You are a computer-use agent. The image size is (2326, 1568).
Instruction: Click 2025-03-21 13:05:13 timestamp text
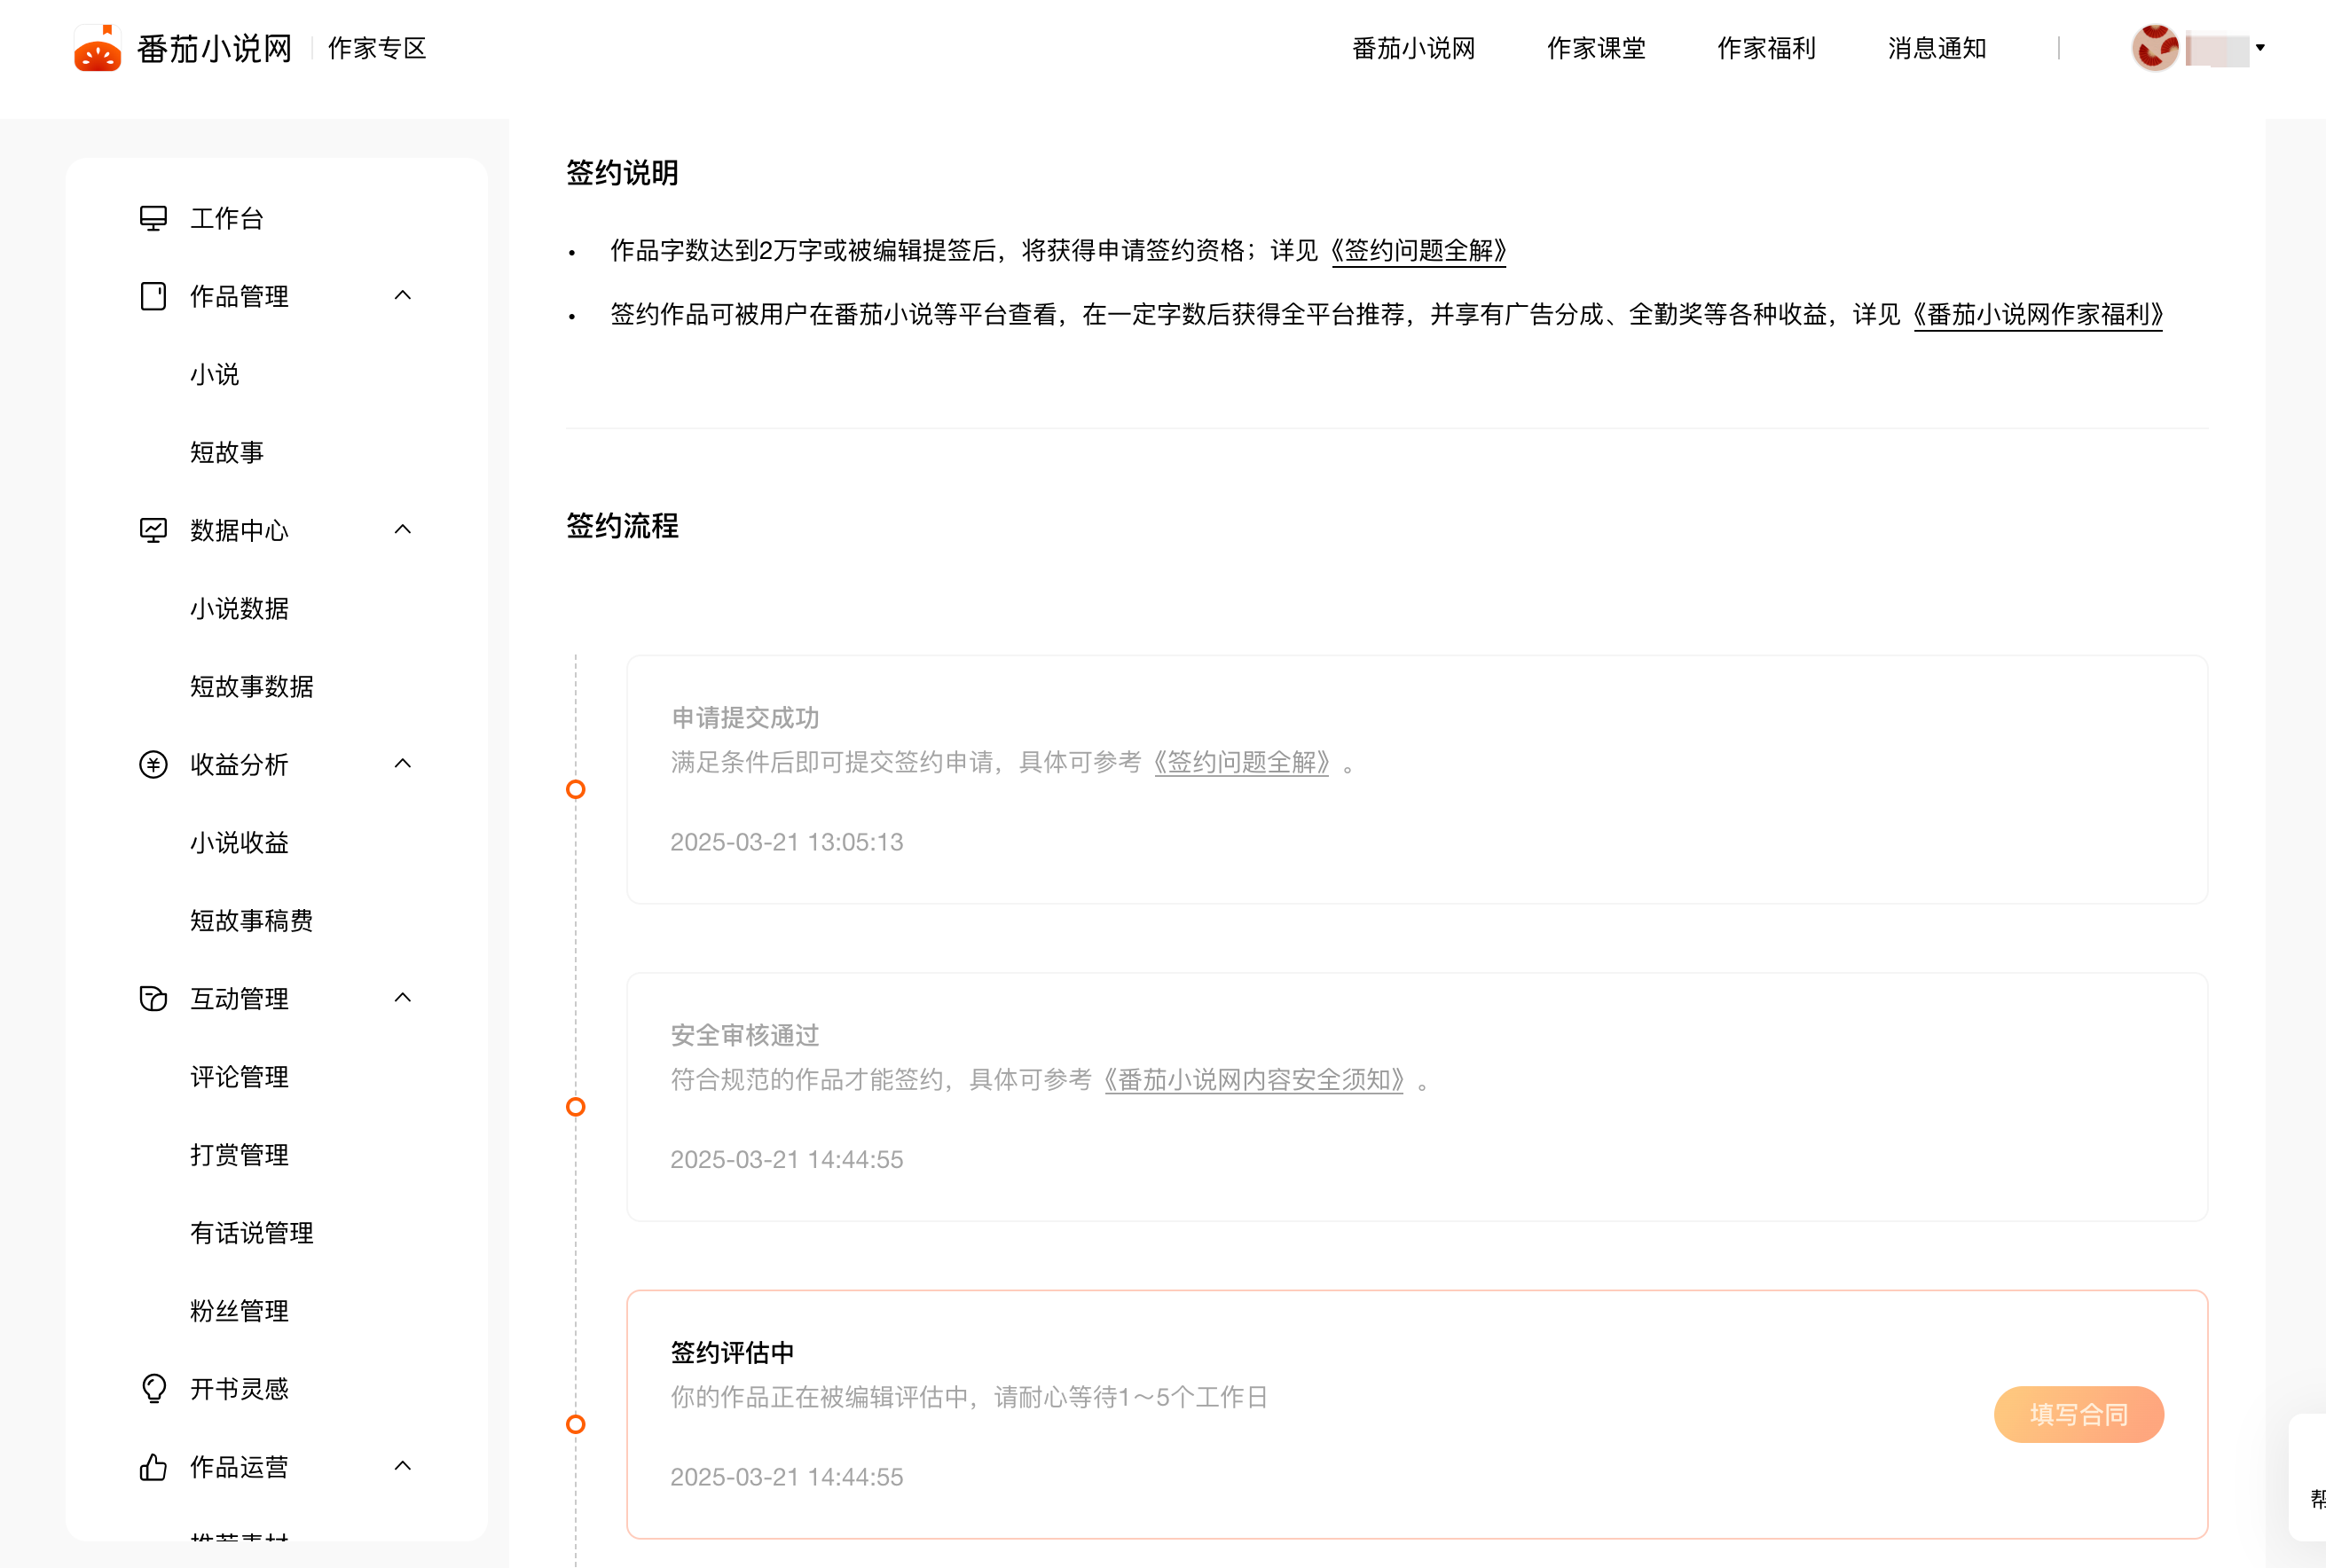(786, 842)
